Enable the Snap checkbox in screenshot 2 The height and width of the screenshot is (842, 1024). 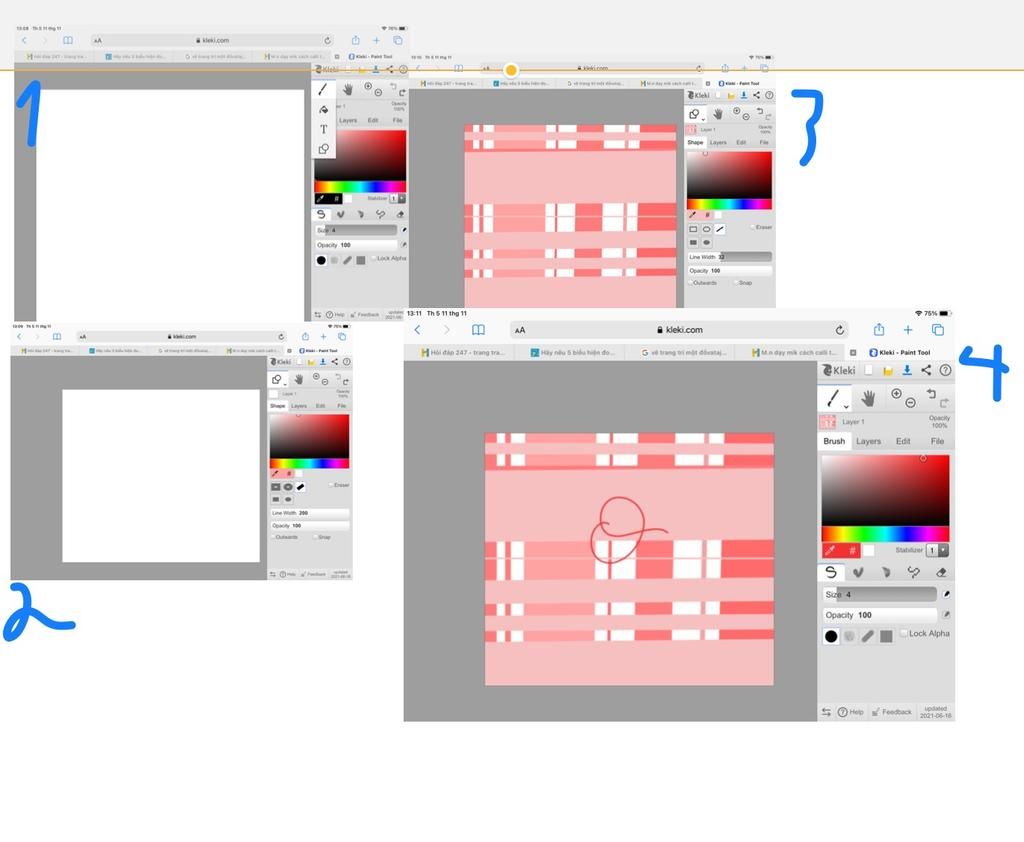tap(315, 537)
